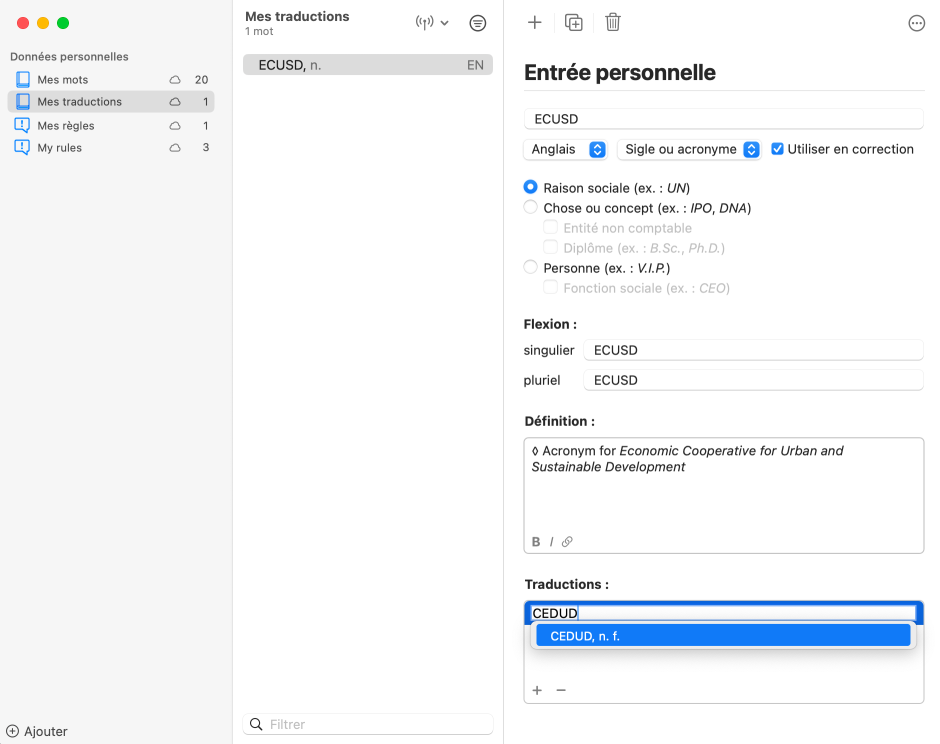This screenshot has height=744, width=940.
Task: Open the Anglais language dropdown
Action: point(566,149)
